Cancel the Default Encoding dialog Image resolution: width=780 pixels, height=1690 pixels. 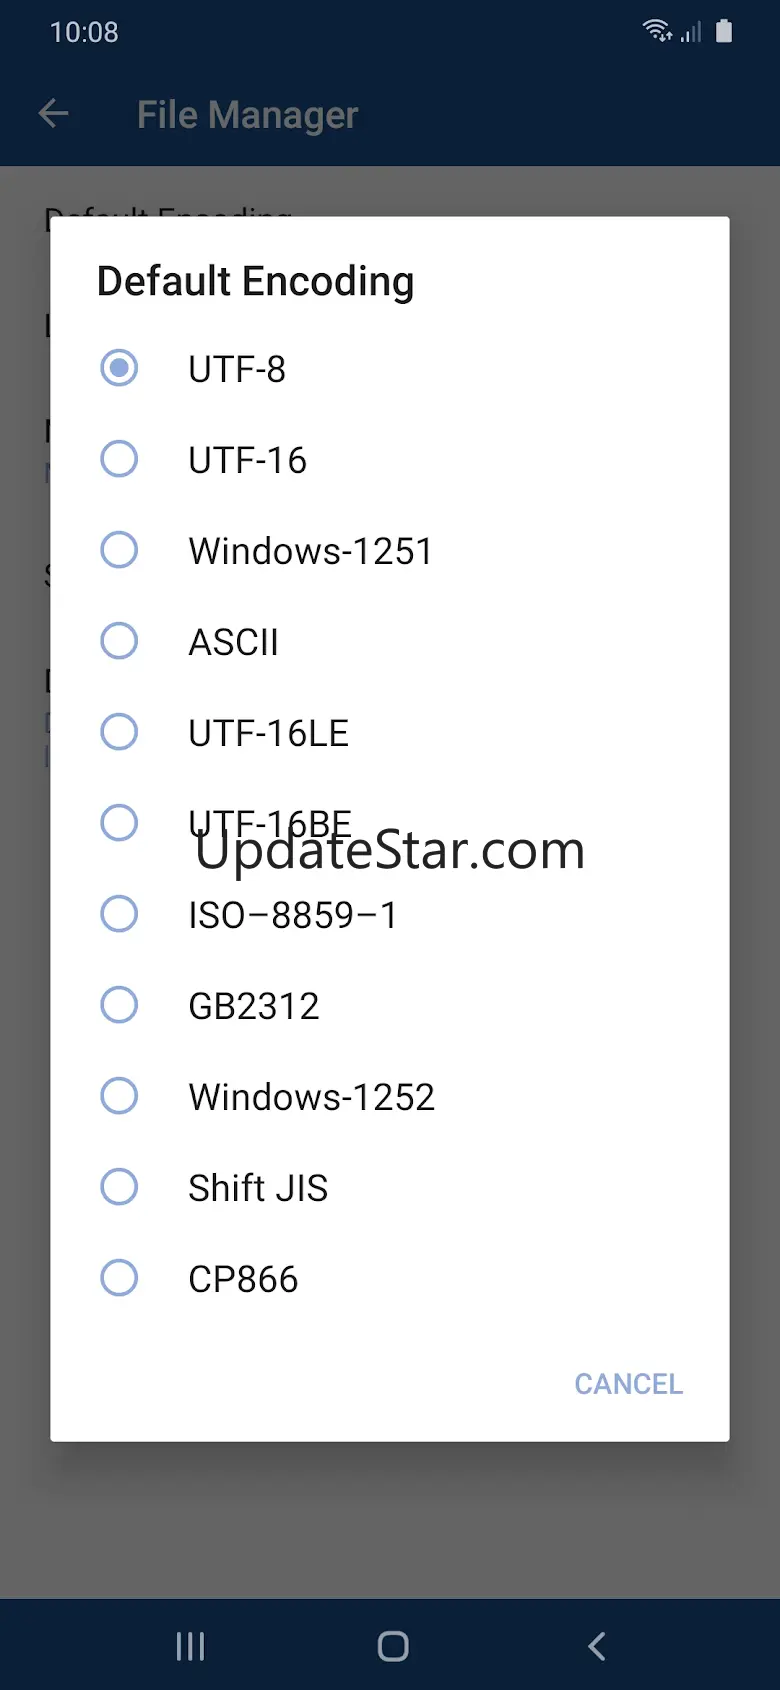click(628, 1384)
